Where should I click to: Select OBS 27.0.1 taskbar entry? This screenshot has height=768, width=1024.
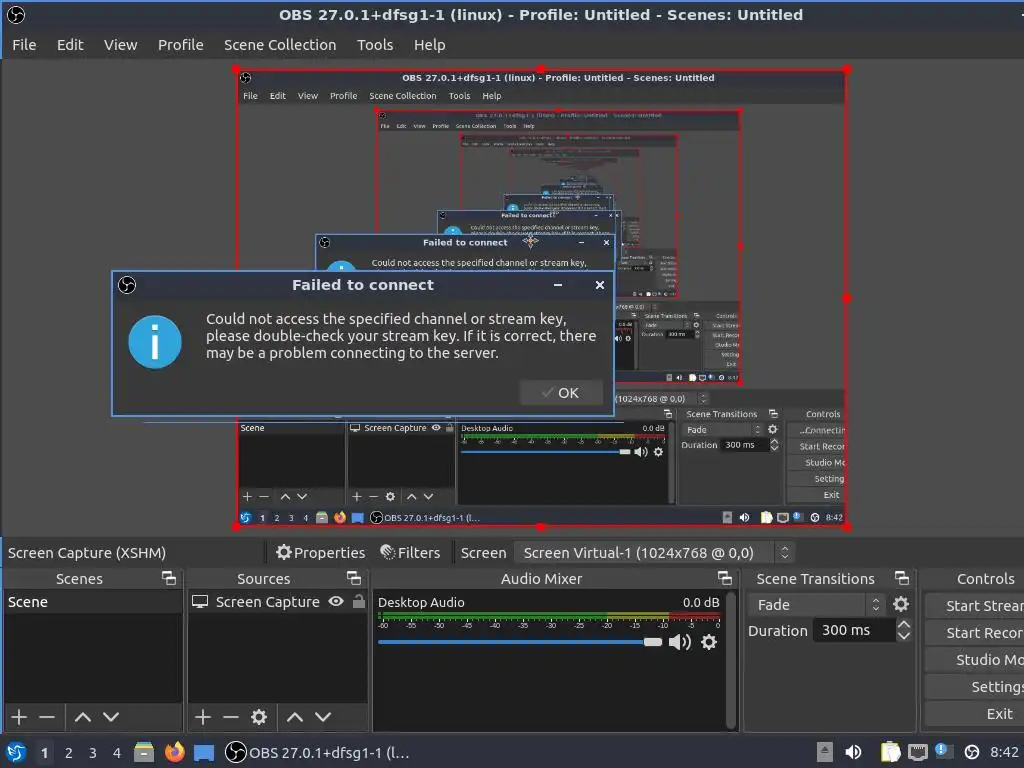[x=317, y=752]
